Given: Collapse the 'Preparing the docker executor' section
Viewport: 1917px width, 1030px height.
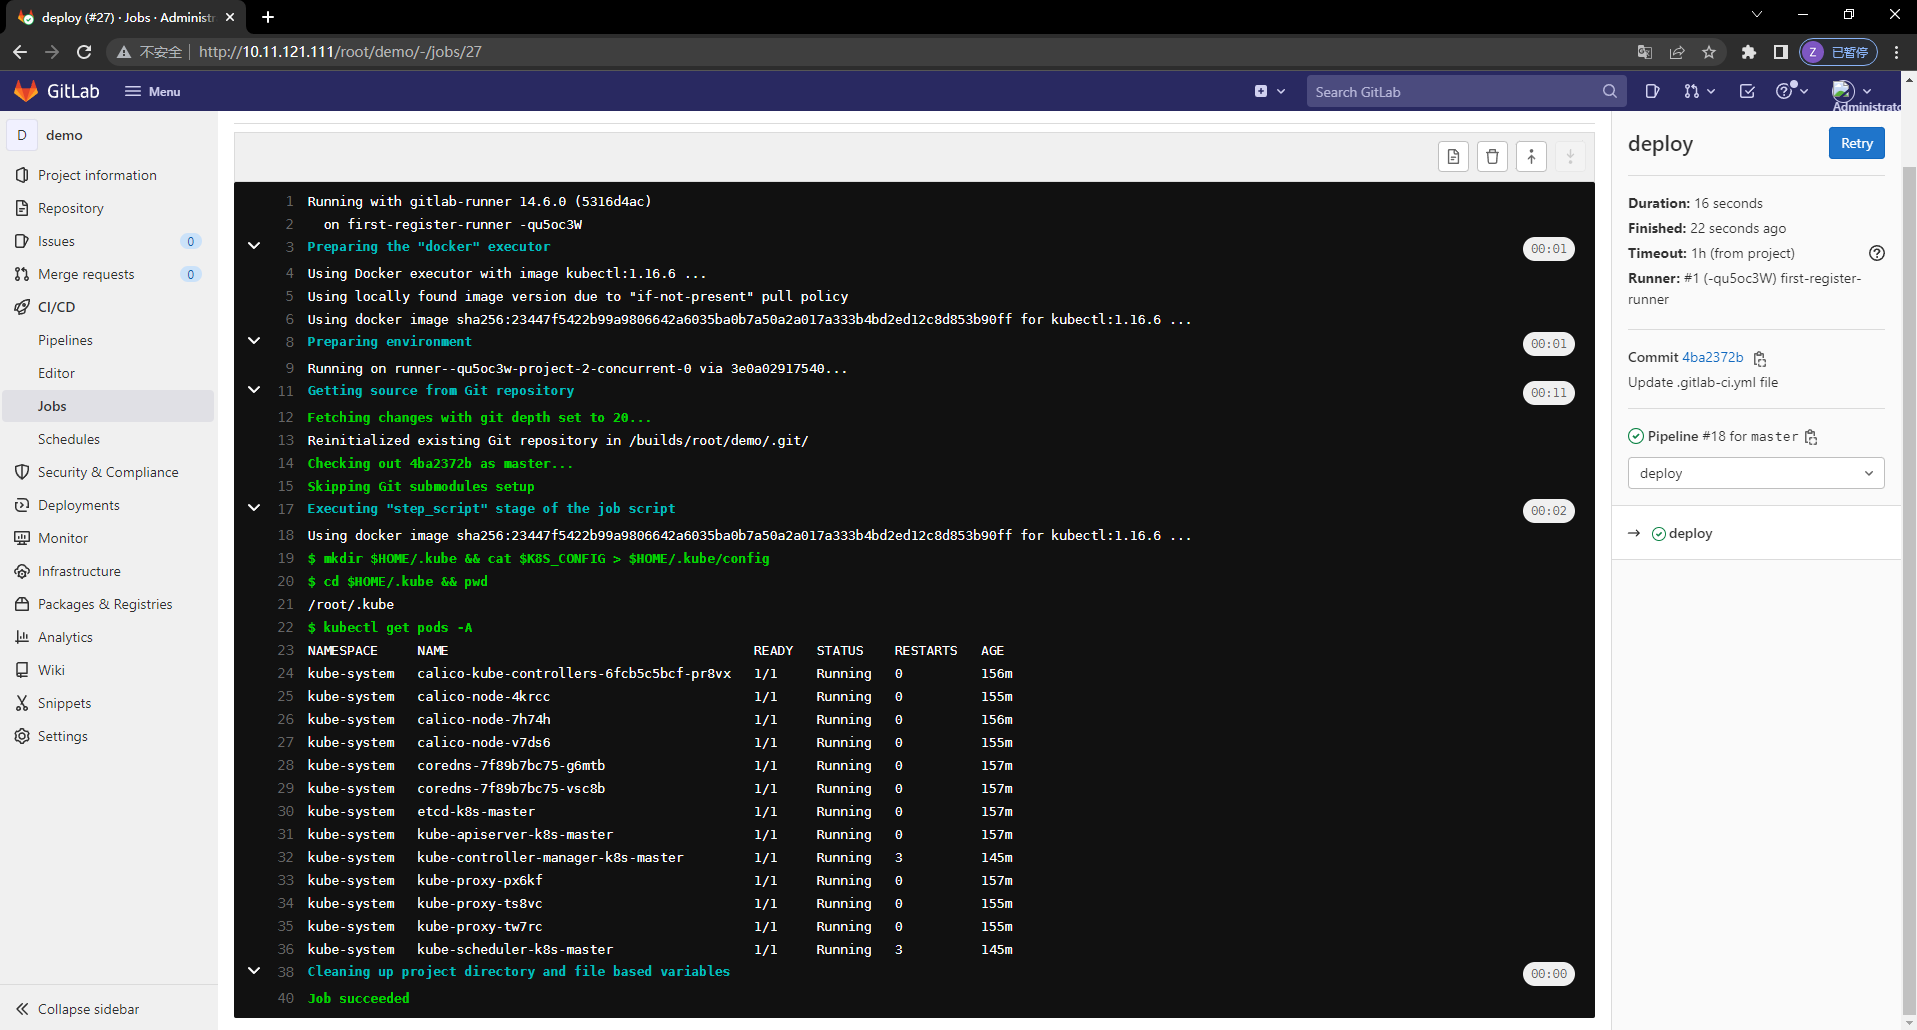Looking at the screenshot, I should click(x=254, y=246).
